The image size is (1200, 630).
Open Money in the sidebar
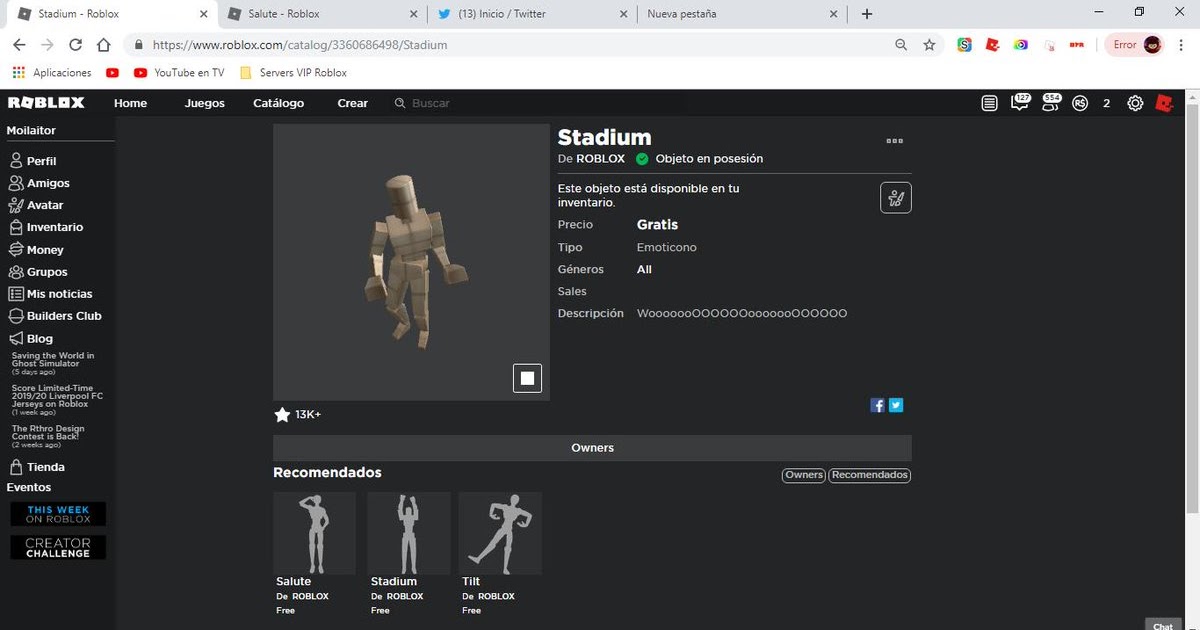coord(36,250)
